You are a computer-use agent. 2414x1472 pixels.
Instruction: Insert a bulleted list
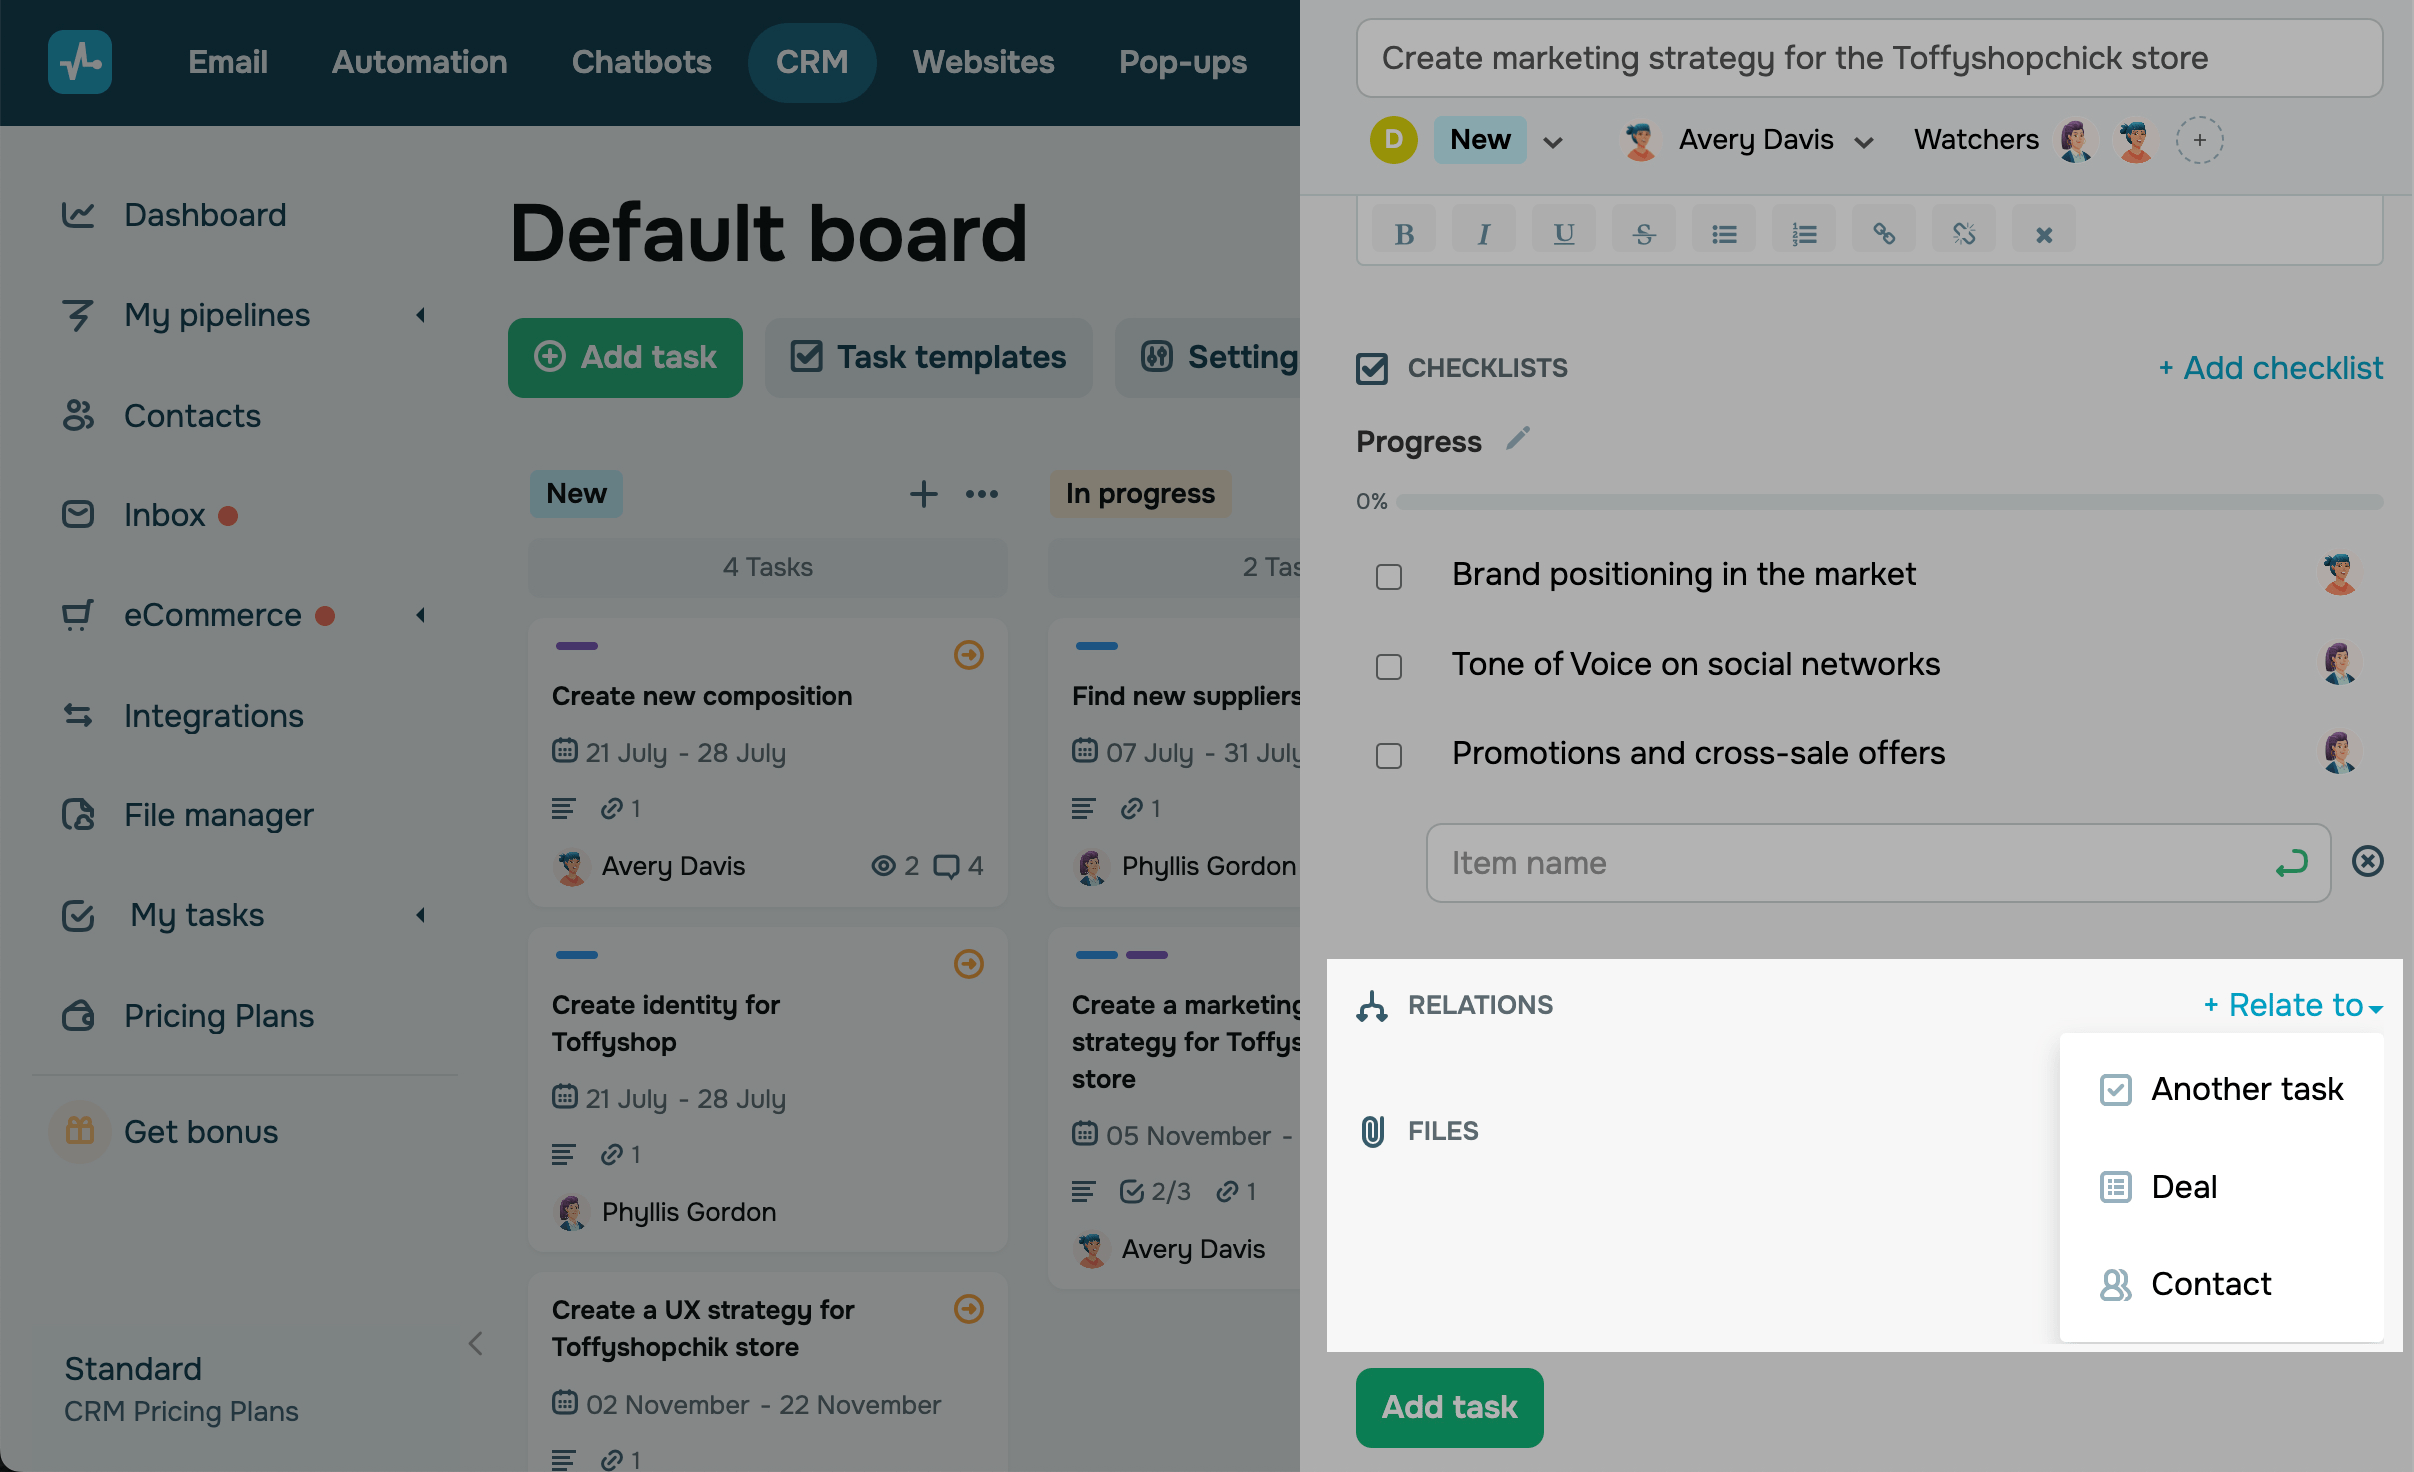pos(1724,234)
